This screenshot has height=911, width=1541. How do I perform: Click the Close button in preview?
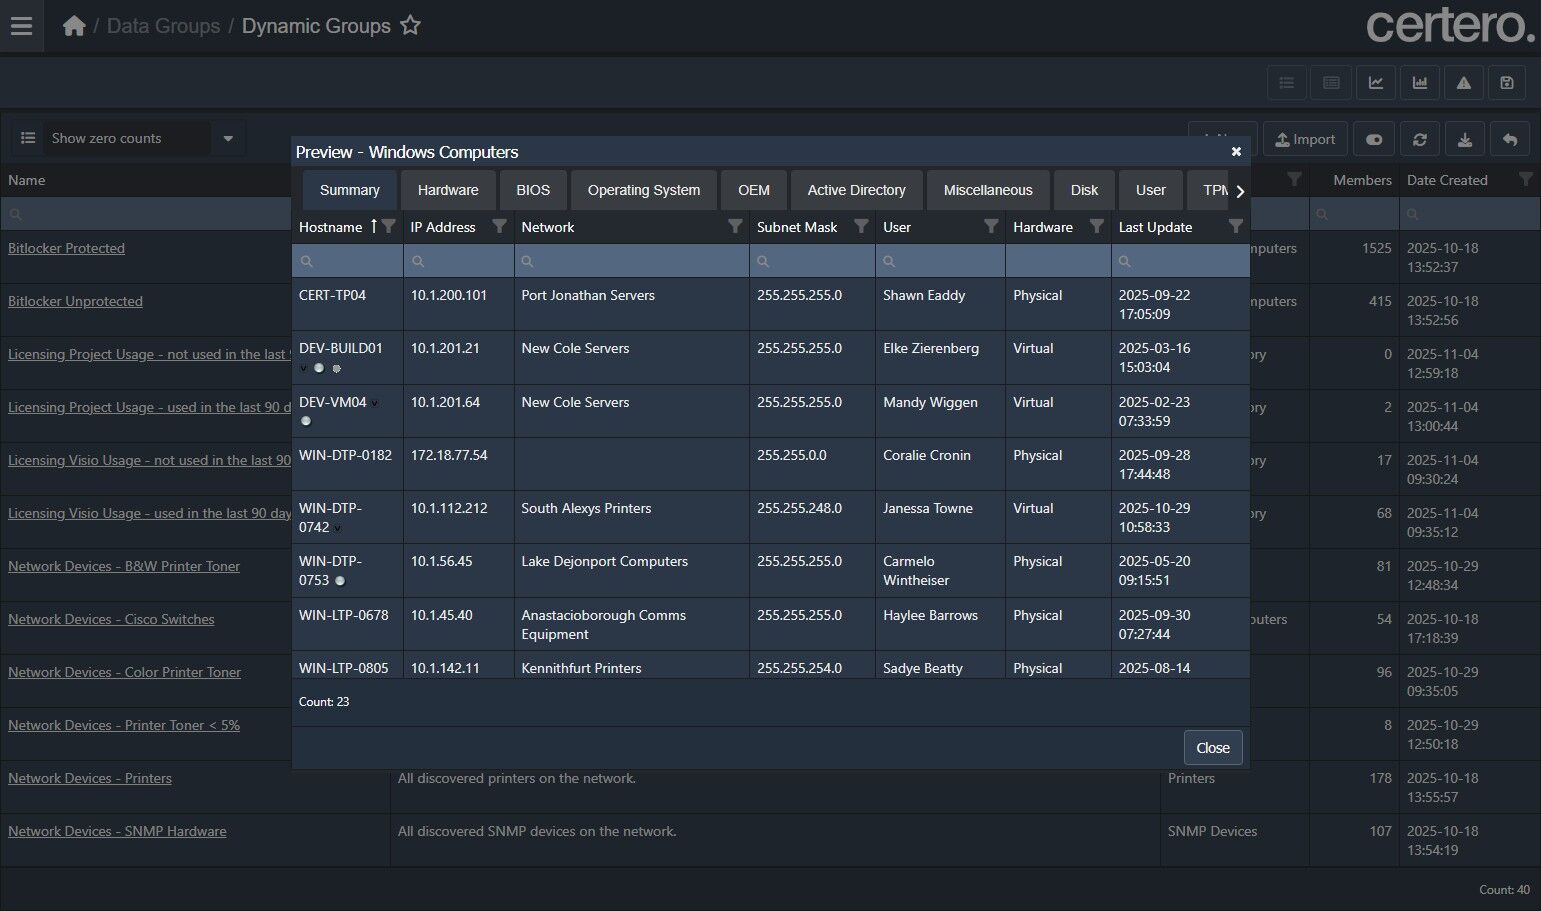(1212, 748)
